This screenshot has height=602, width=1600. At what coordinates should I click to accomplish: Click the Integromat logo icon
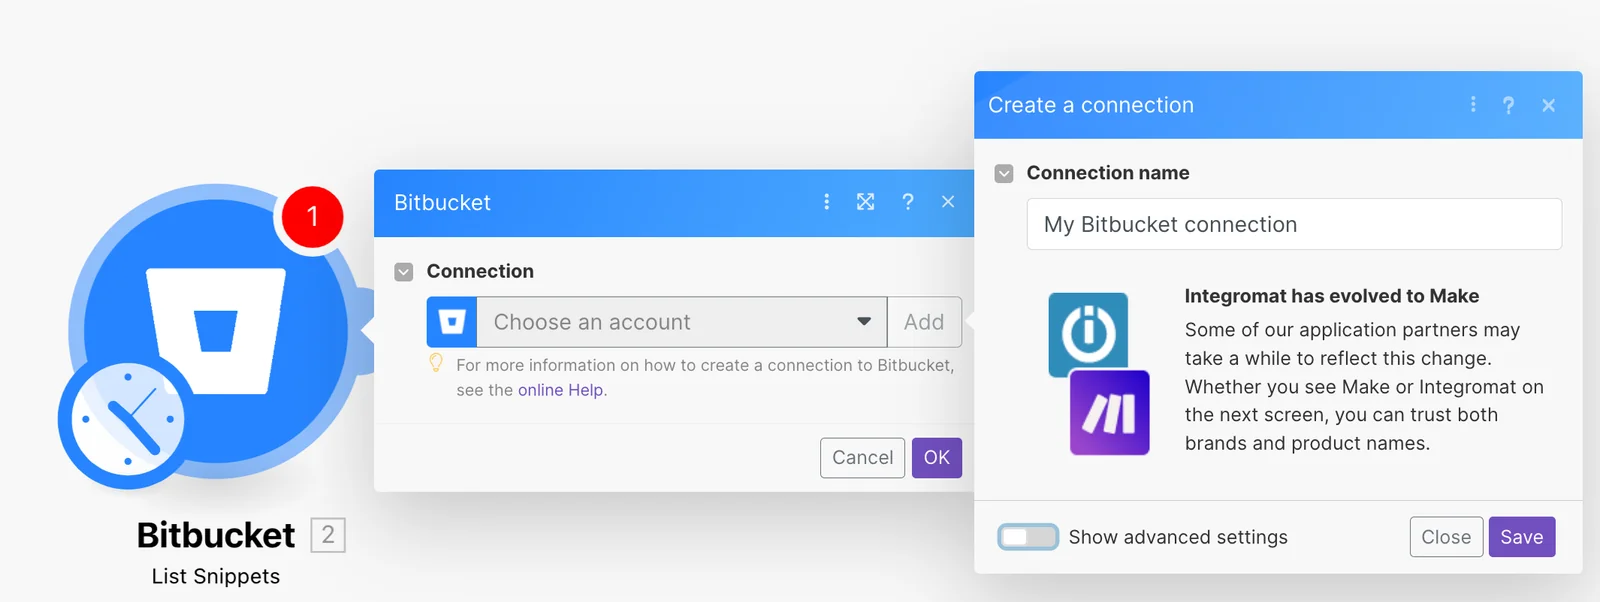pyautogui.click(x=1088, y=334)
